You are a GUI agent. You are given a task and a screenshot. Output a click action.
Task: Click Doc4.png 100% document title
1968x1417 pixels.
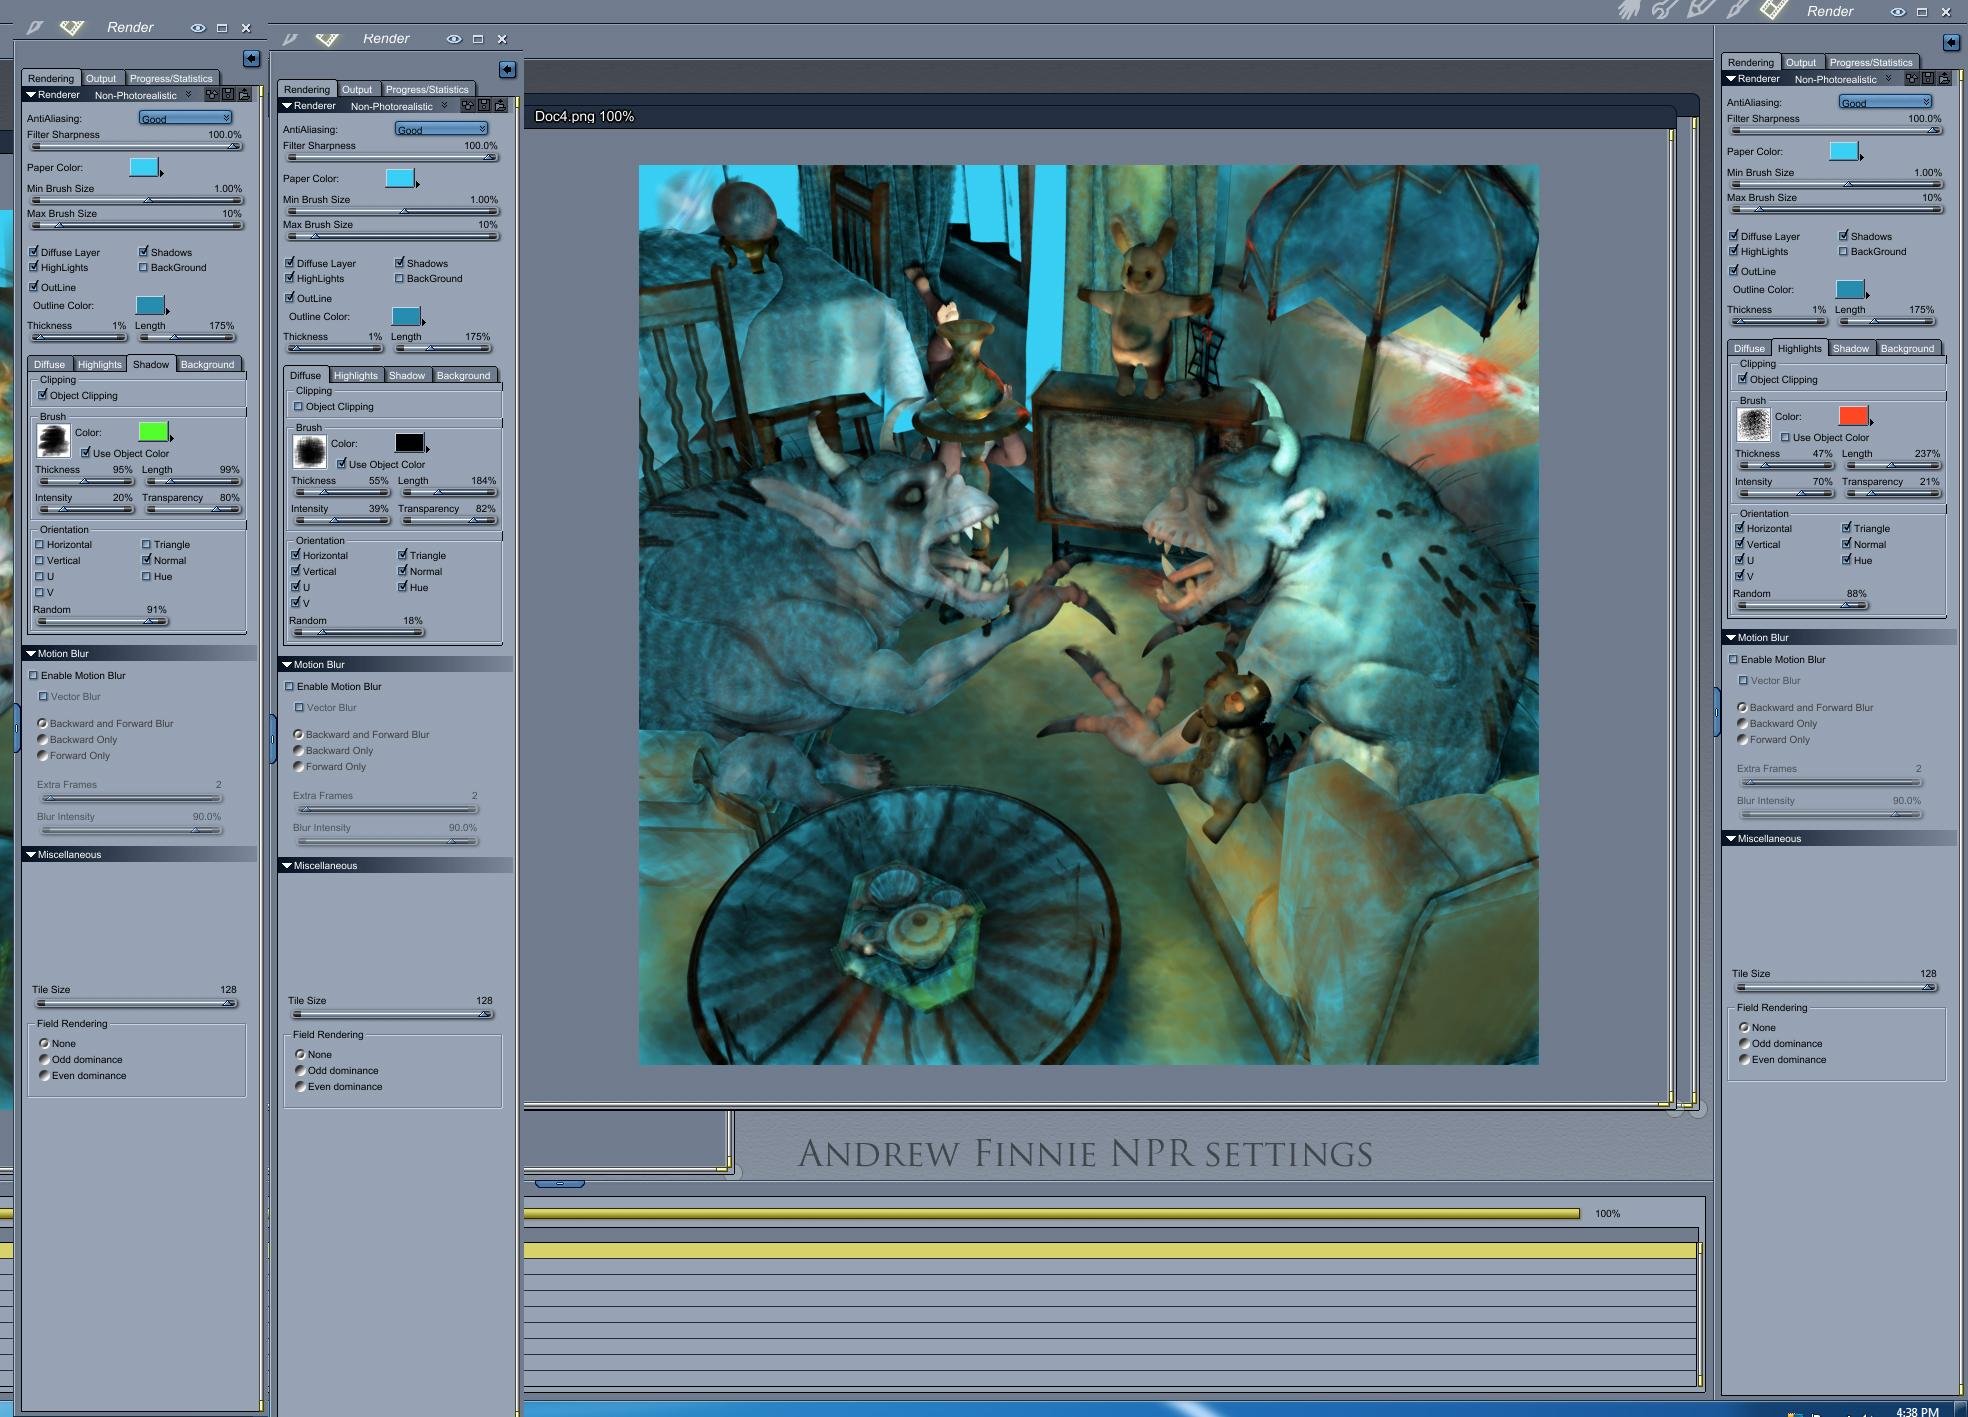(x=584, y=116)
